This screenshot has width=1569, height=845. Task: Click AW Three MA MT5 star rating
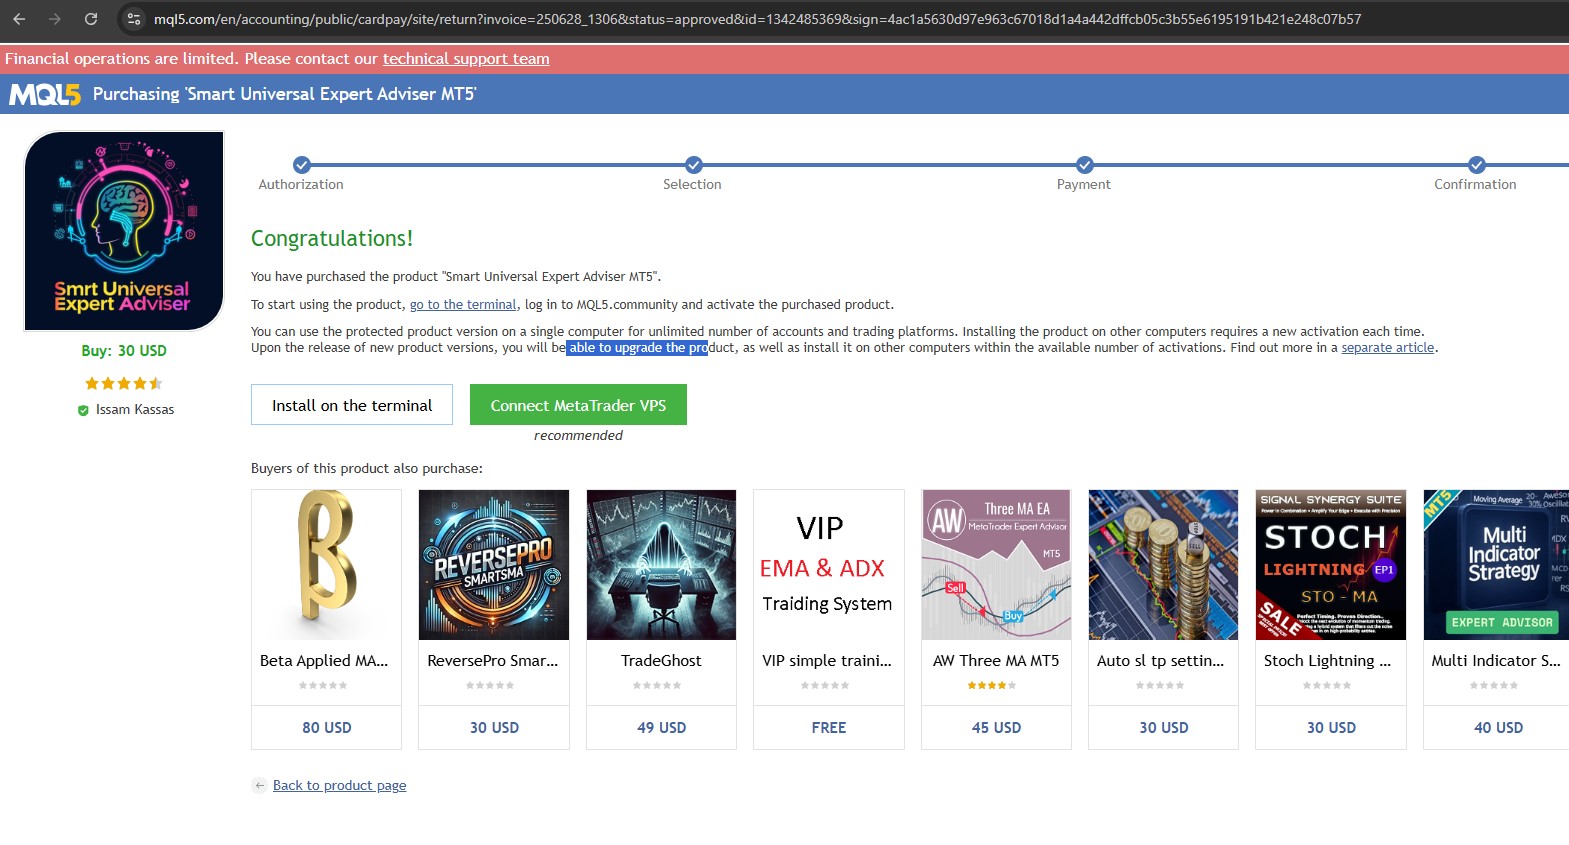(x=992, y=686)
